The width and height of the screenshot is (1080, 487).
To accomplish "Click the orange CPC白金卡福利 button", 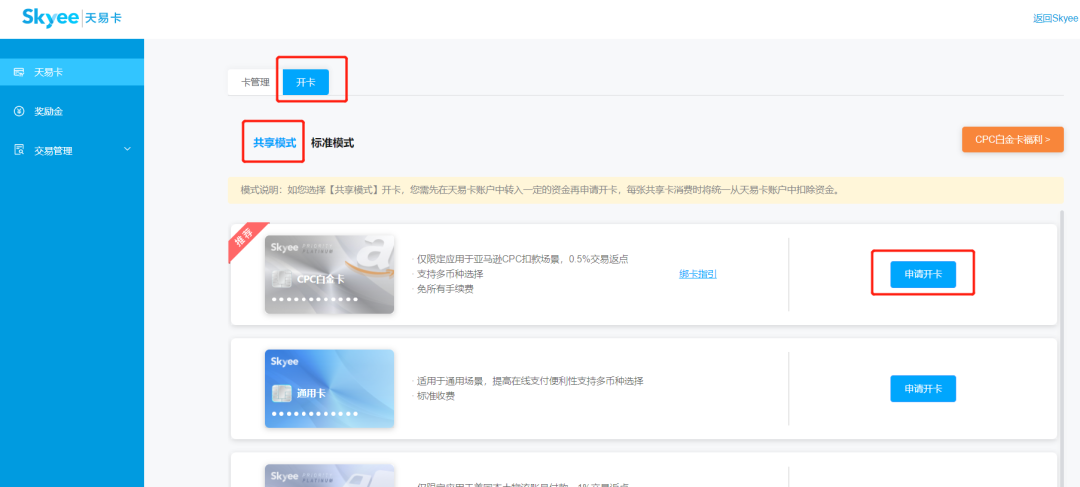I will [1012, 139].
